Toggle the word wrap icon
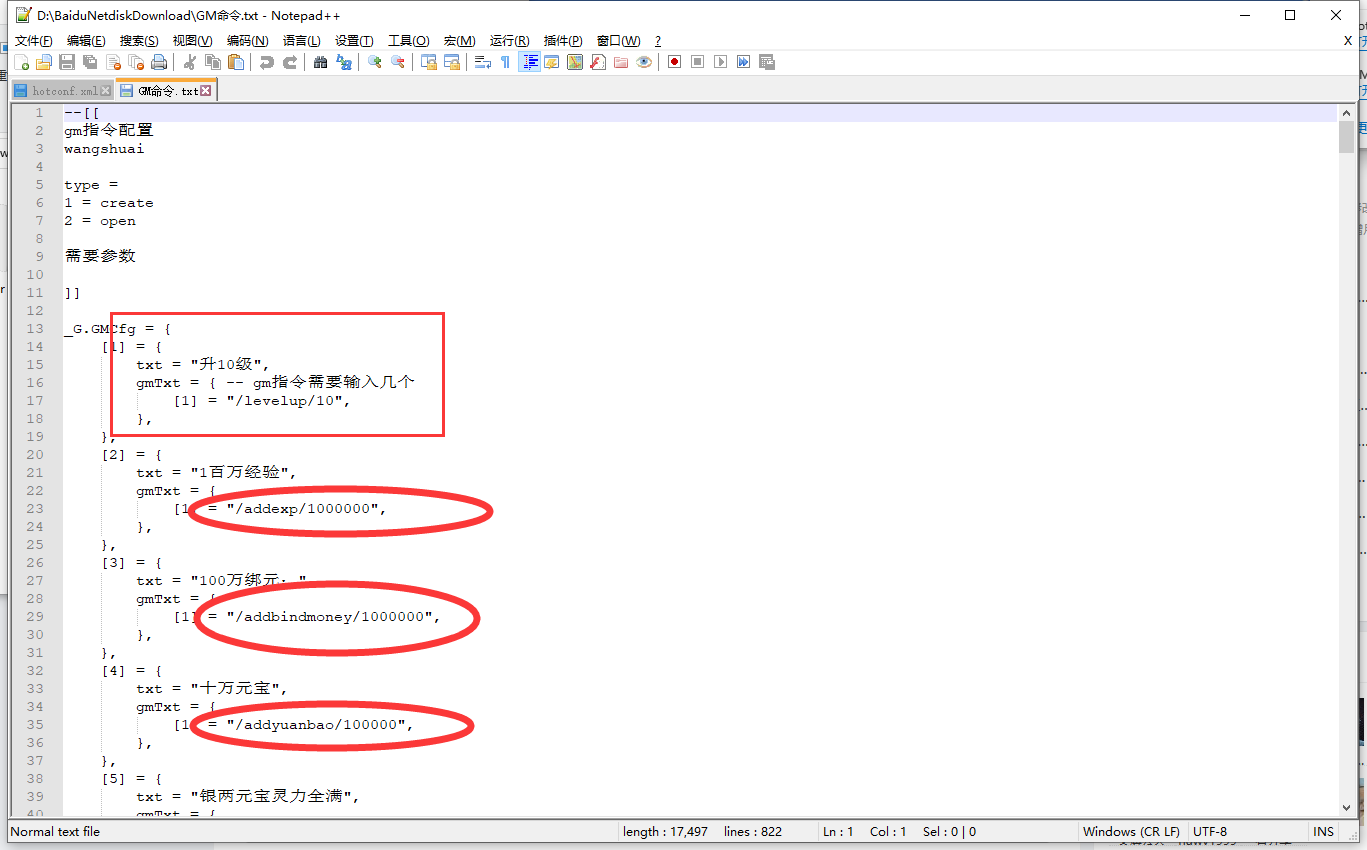This screenshot has height=850, width=1367. 482,62
